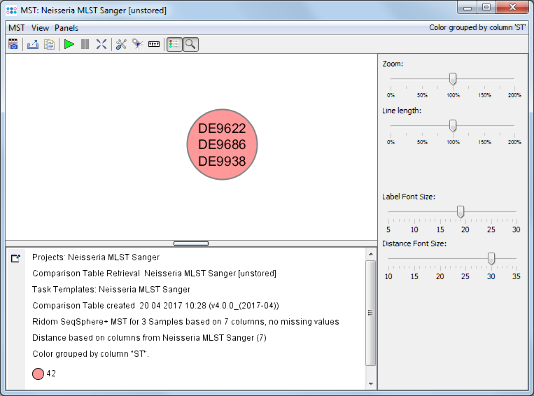Click the blue fit-to-window arrows icon
Viewport: 534px width, 396px height.
[x=101, y=44]
